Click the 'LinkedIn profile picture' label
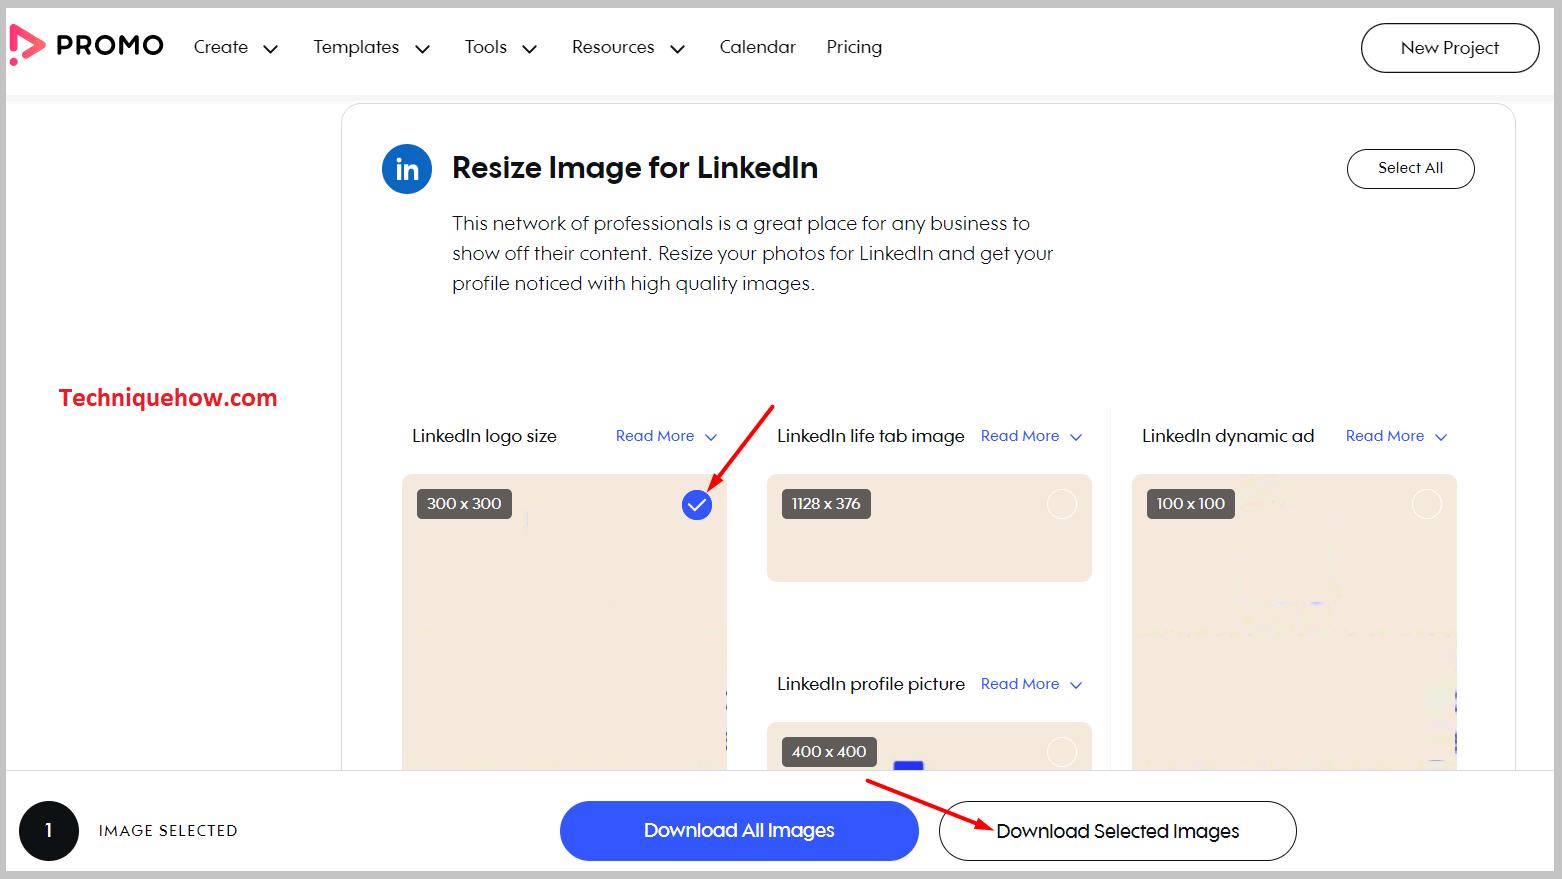The image size is (1562, 879). point(870,684)
